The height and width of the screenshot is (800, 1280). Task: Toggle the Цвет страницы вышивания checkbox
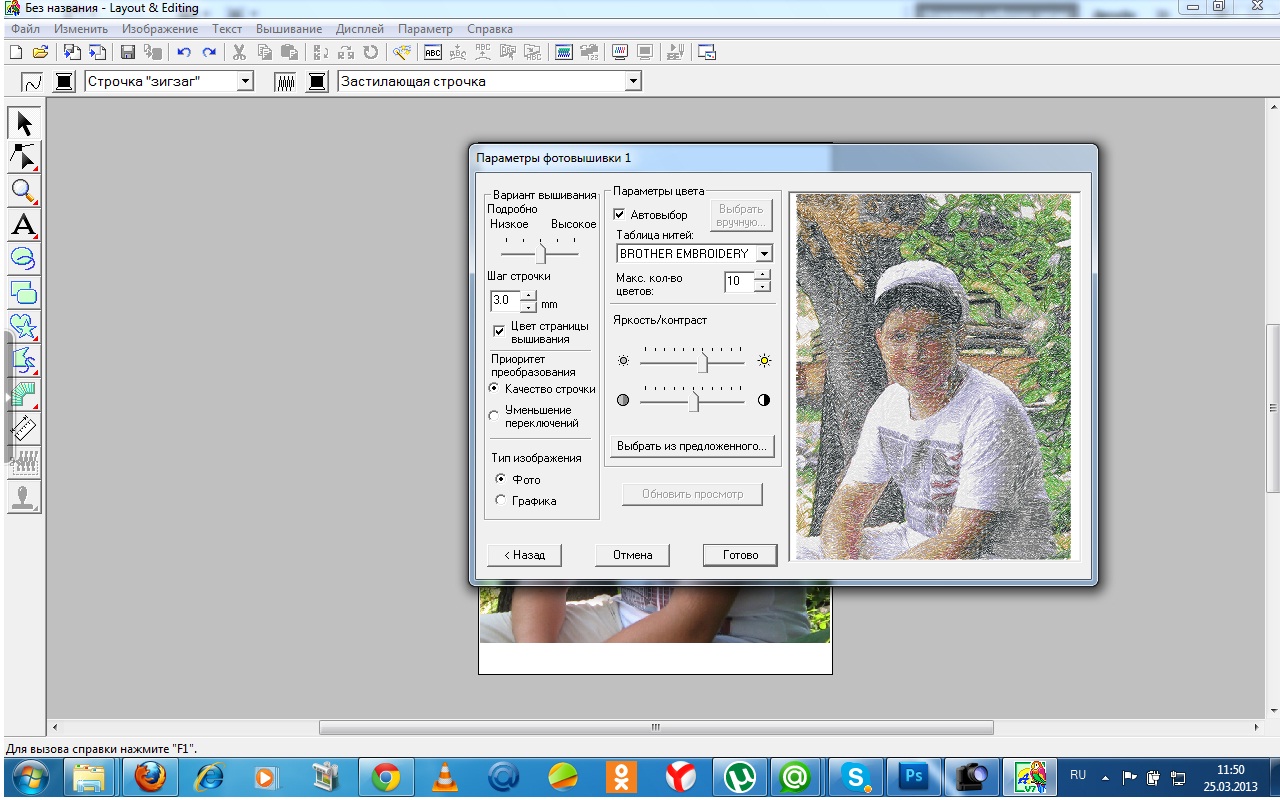click(x=499, y=331)
